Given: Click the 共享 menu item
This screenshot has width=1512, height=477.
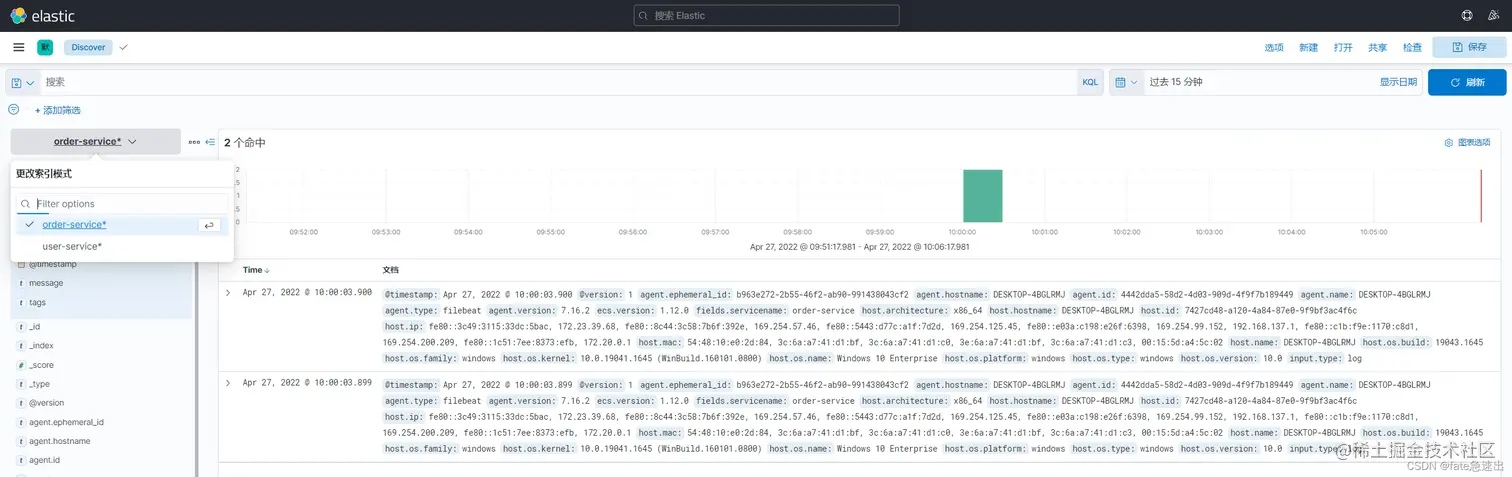Looking at the screenshot, I should click(x=1378, y=48).
